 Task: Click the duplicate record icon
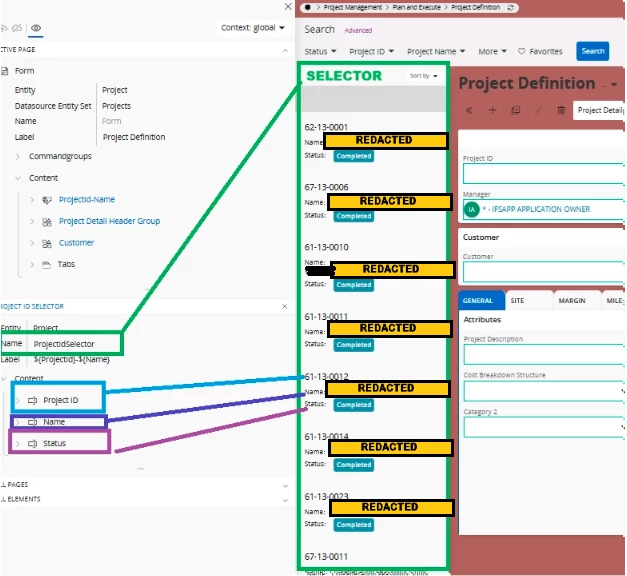pos(516,110)
